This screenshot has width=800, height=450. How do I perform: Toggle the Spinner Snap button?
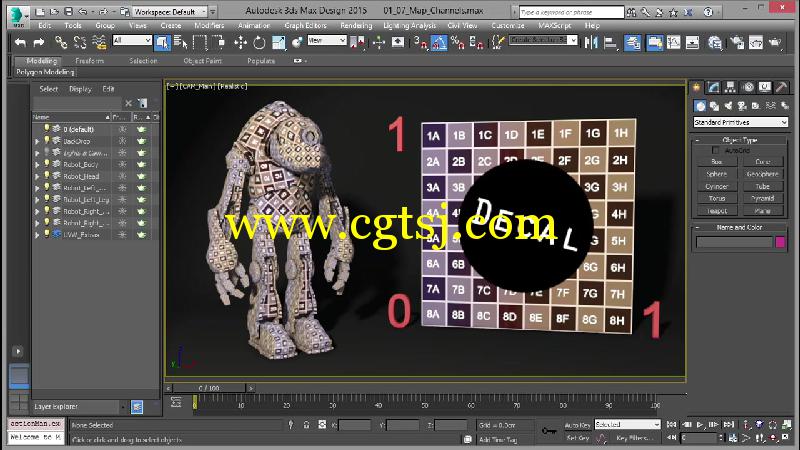pyautogui.click(x=477, y=43)
